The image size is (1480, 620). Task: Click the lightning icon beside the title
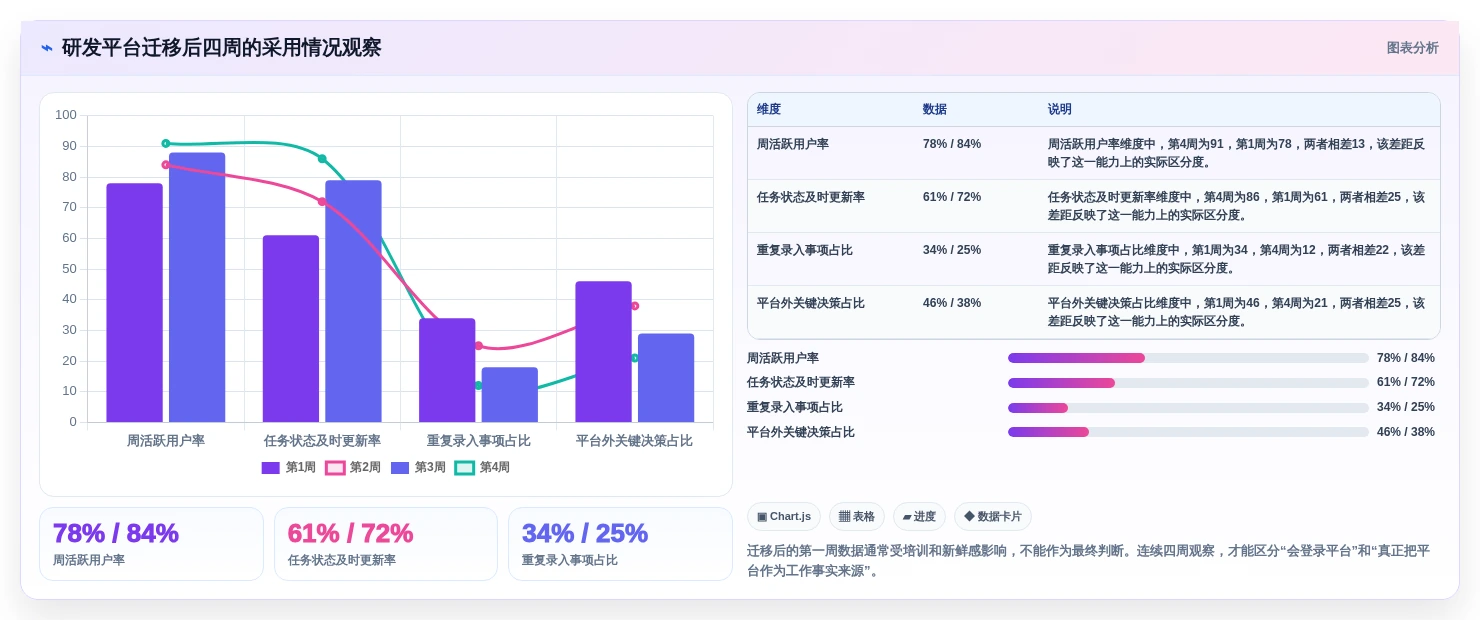(x=47, y=48)
